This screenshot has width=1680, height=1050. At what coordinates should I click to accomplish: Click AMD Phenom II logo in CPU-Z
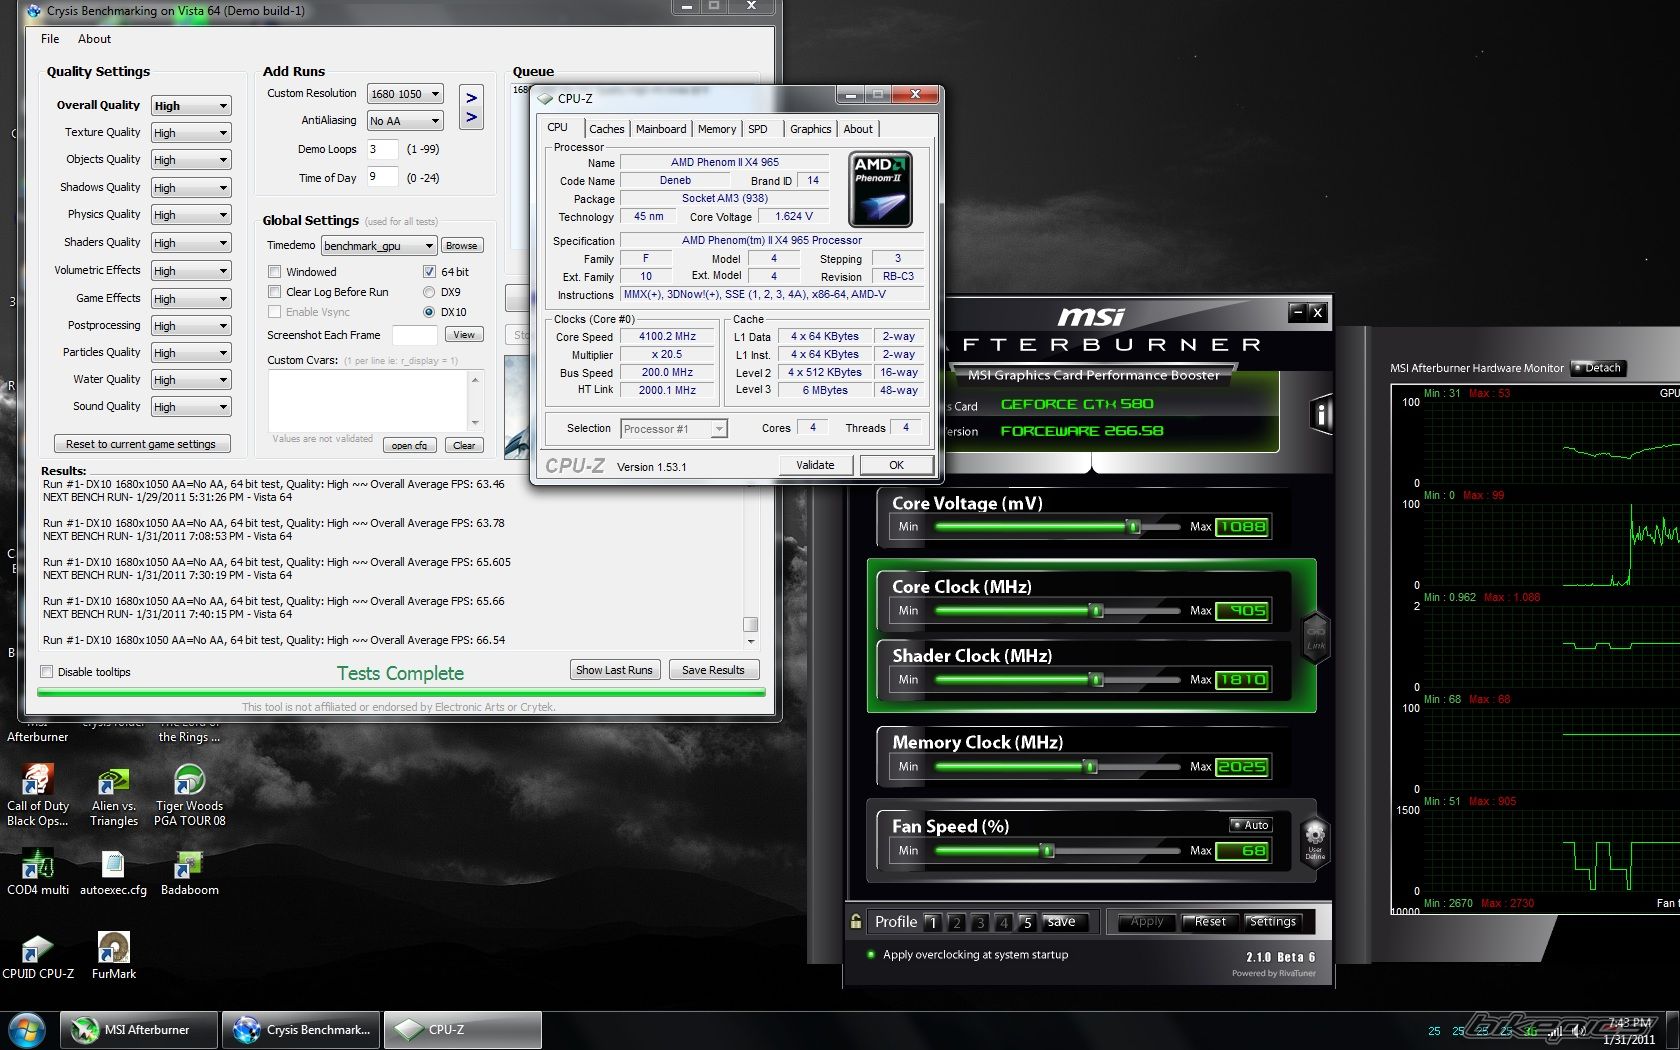click(x=880, y=189)
